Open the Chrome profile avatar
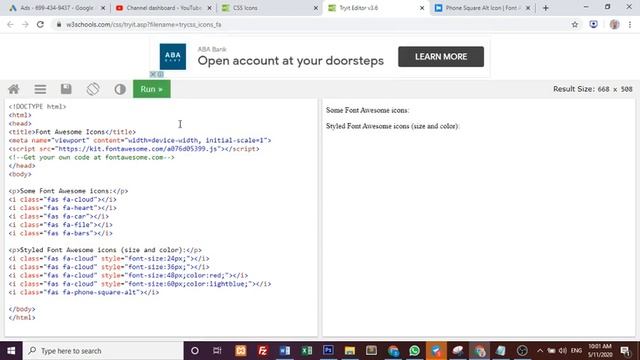 click(x=614, y=24)
